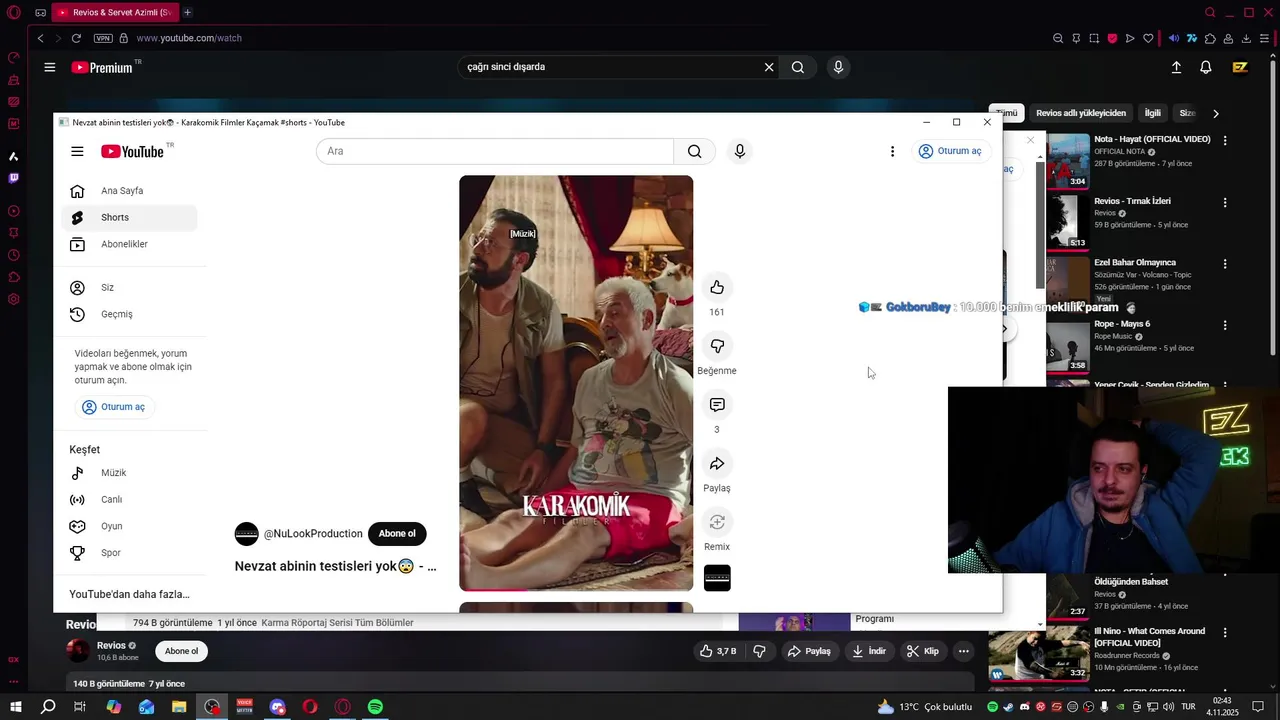This screenshot has width=1280, height=720.
Task: Open the EZ account avatar menu
Action: [1240, 67]
